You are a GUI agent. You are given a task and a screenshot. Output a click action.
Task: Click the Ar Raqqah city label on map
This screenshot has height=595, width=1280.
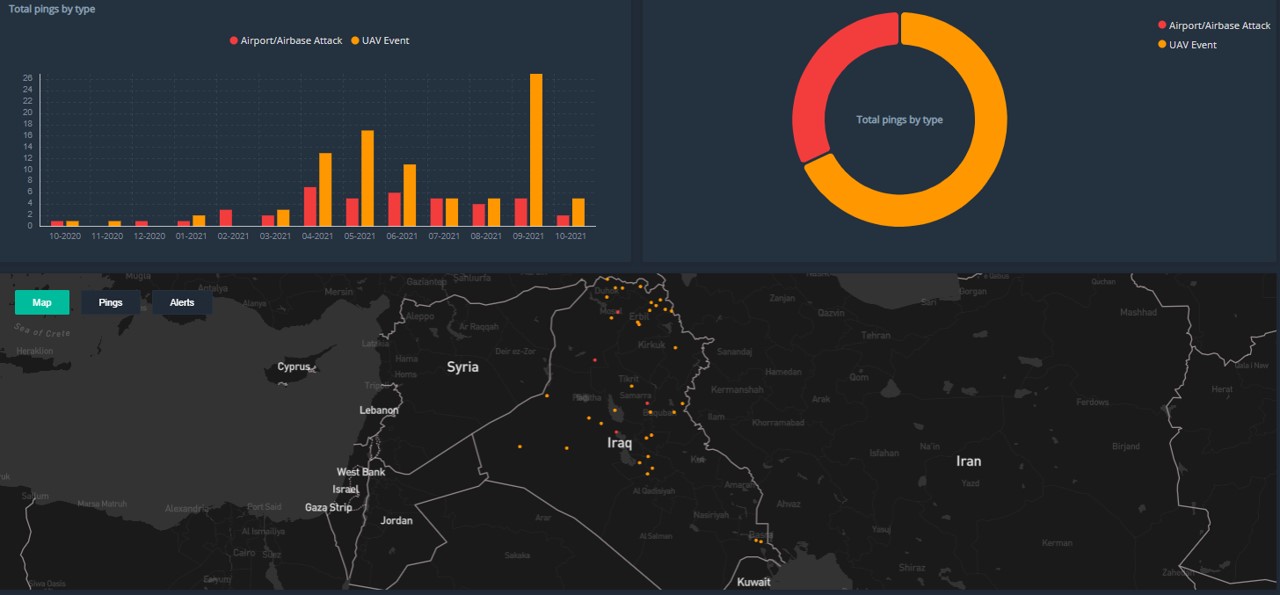coord(478,327)
